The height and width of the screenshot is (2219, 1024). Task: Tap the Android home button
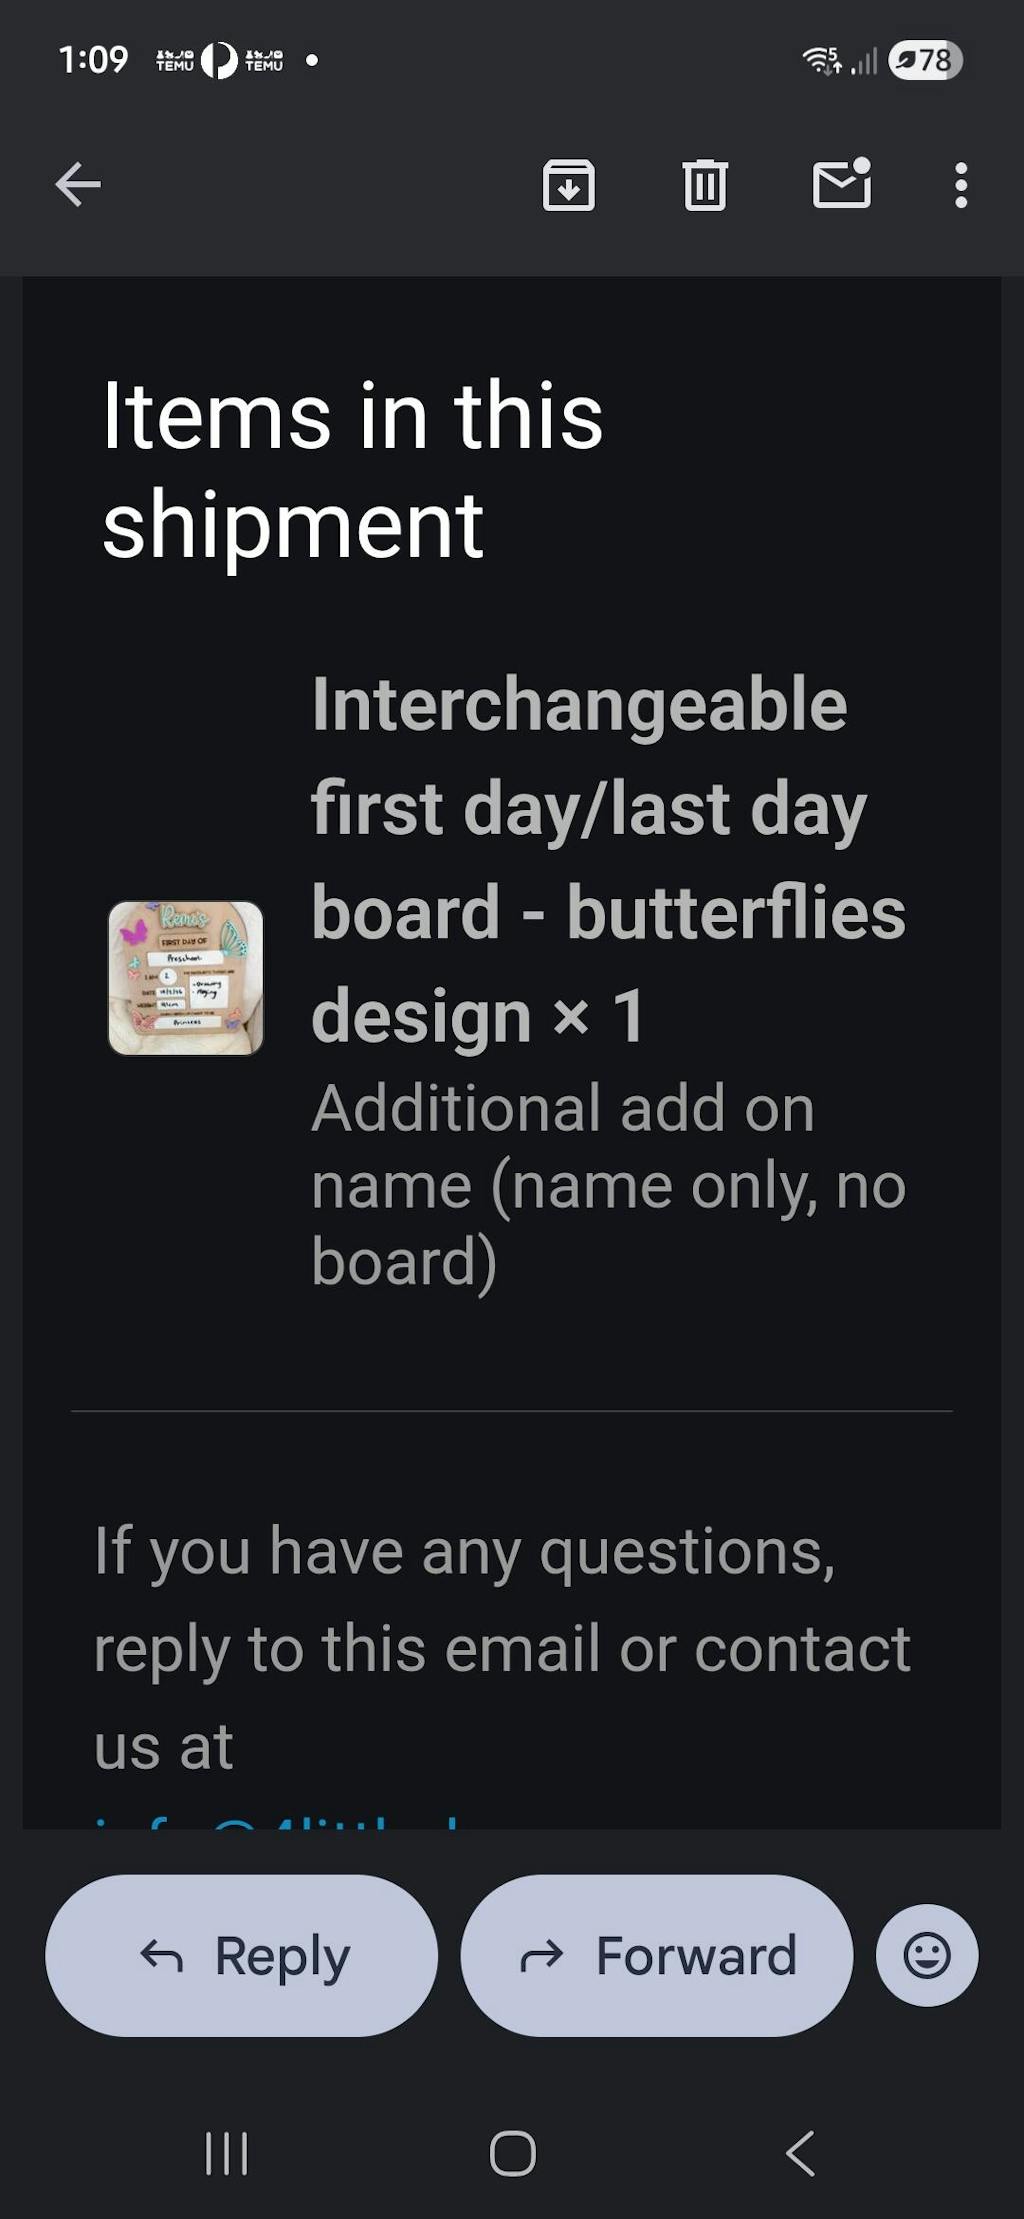click(512, 2153)
